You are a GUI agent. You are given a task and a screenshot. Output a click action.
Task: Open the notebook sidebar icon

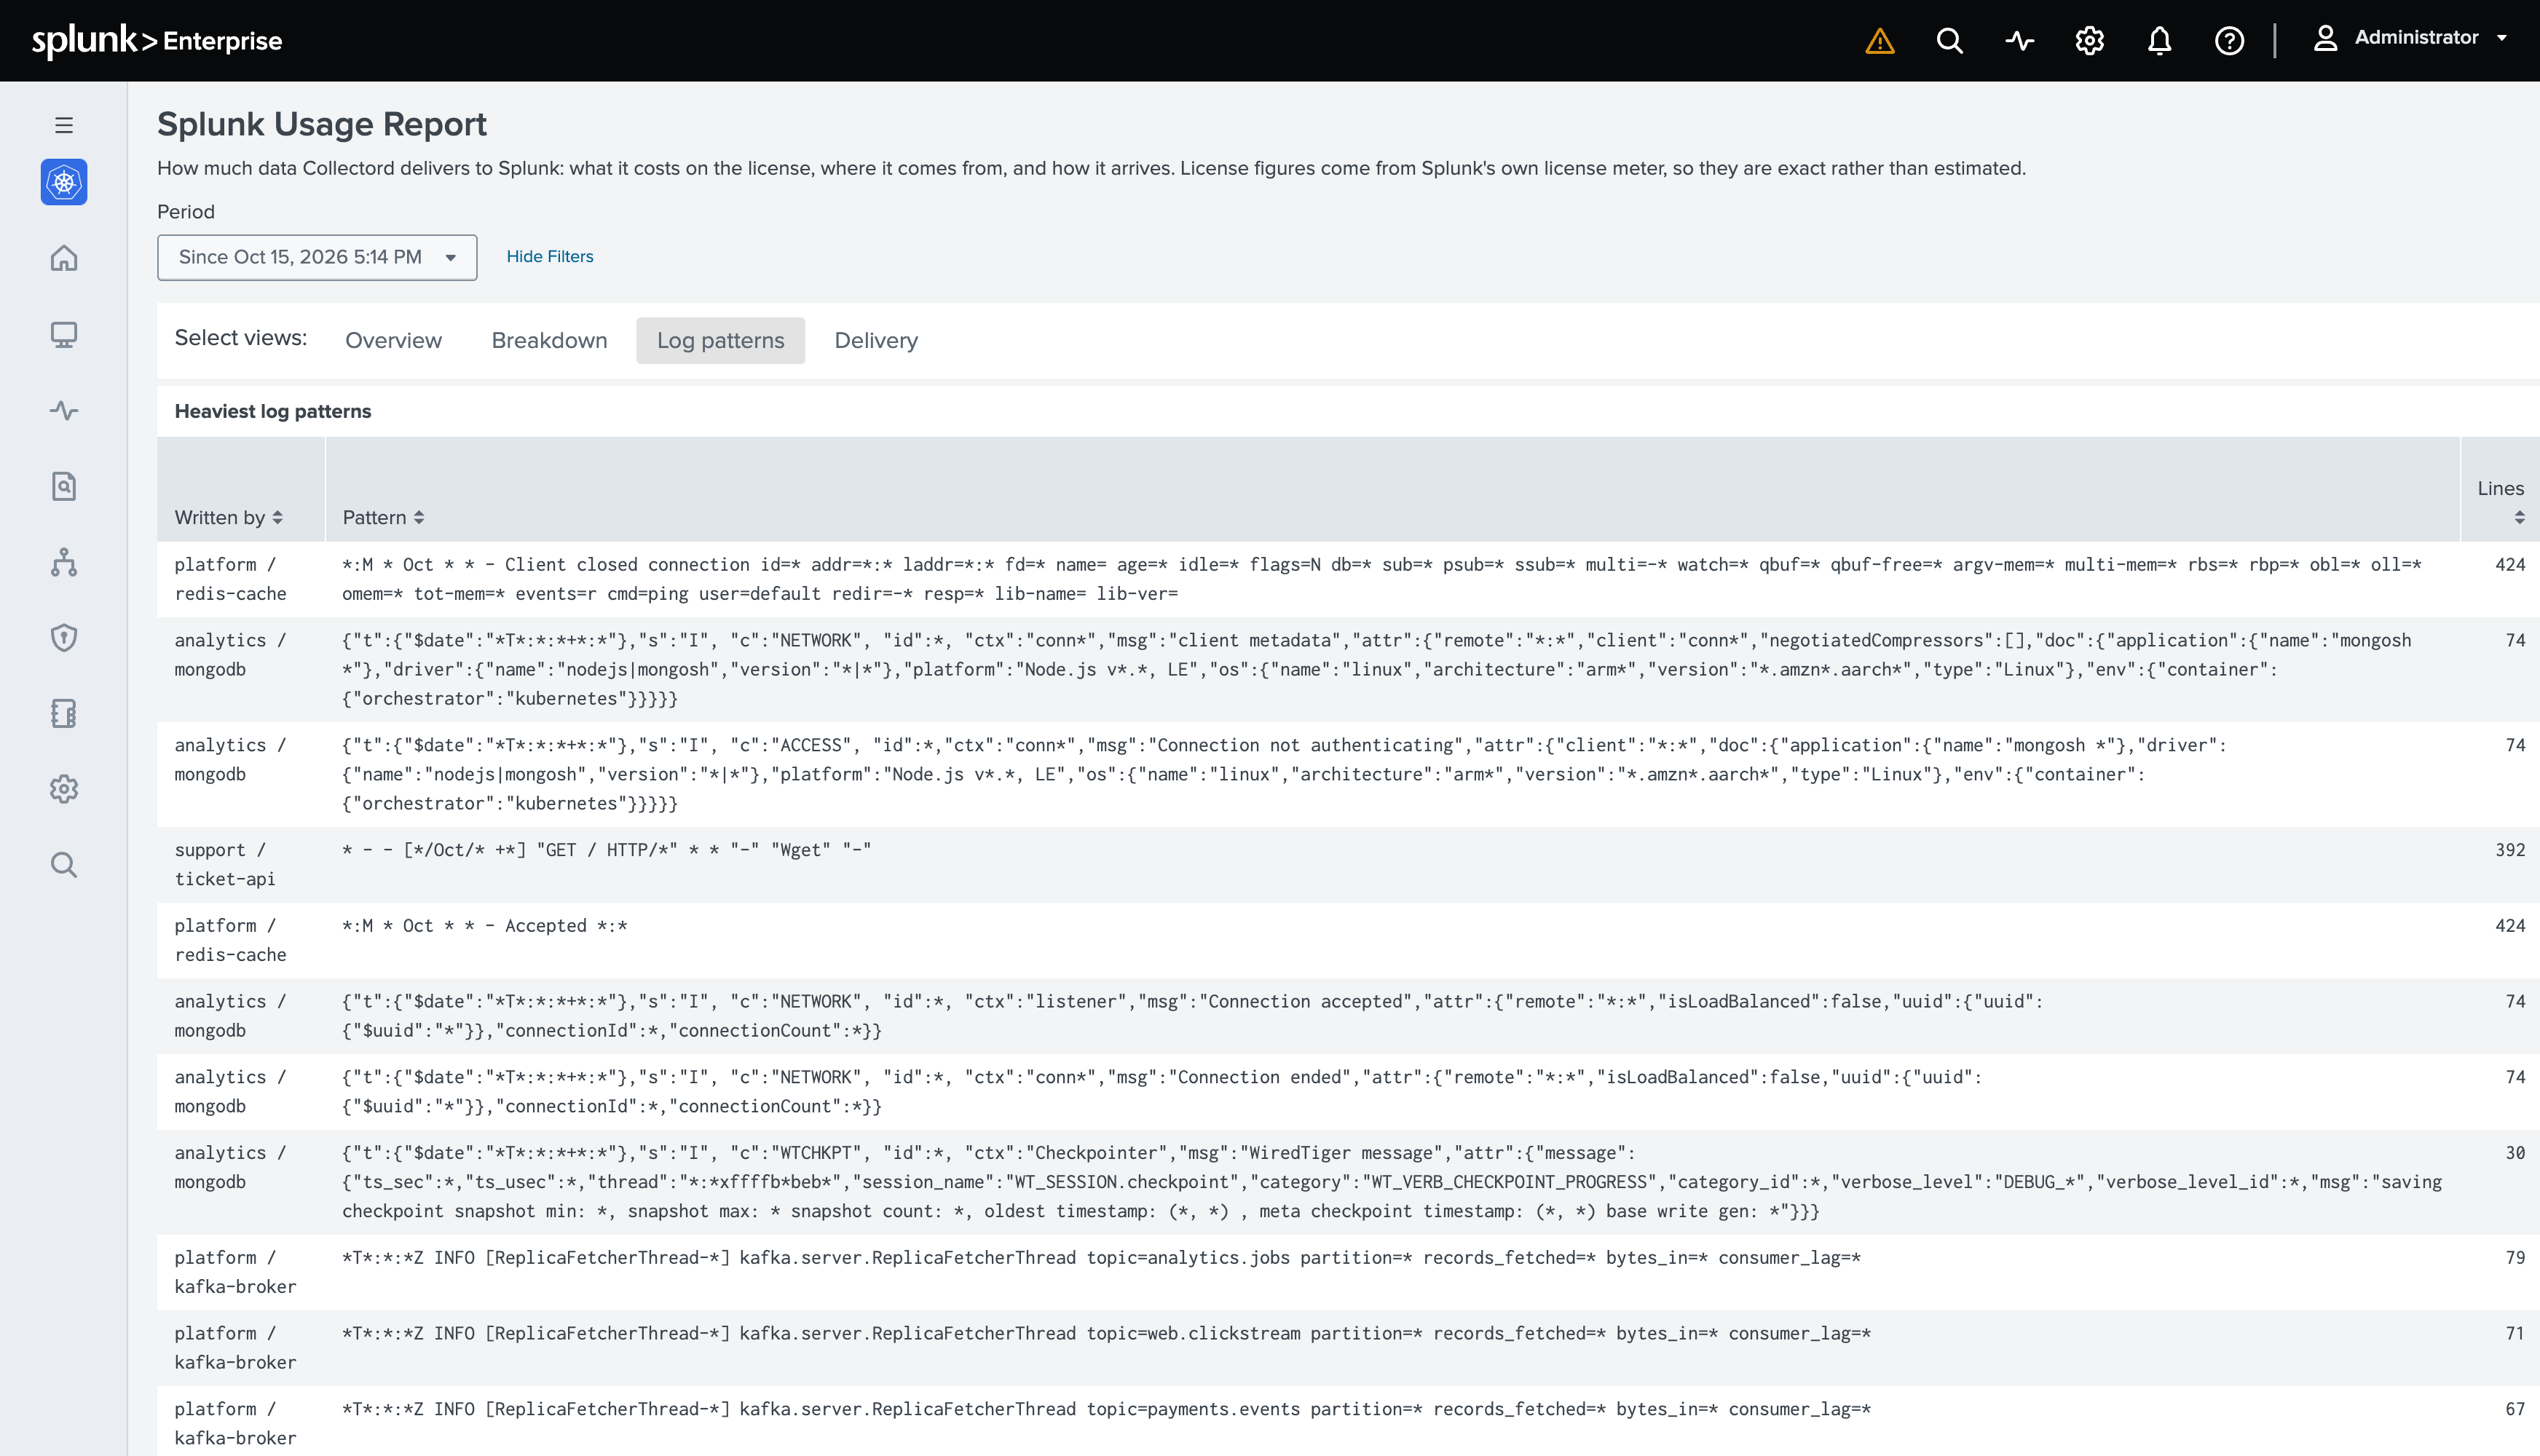(64, 713)
